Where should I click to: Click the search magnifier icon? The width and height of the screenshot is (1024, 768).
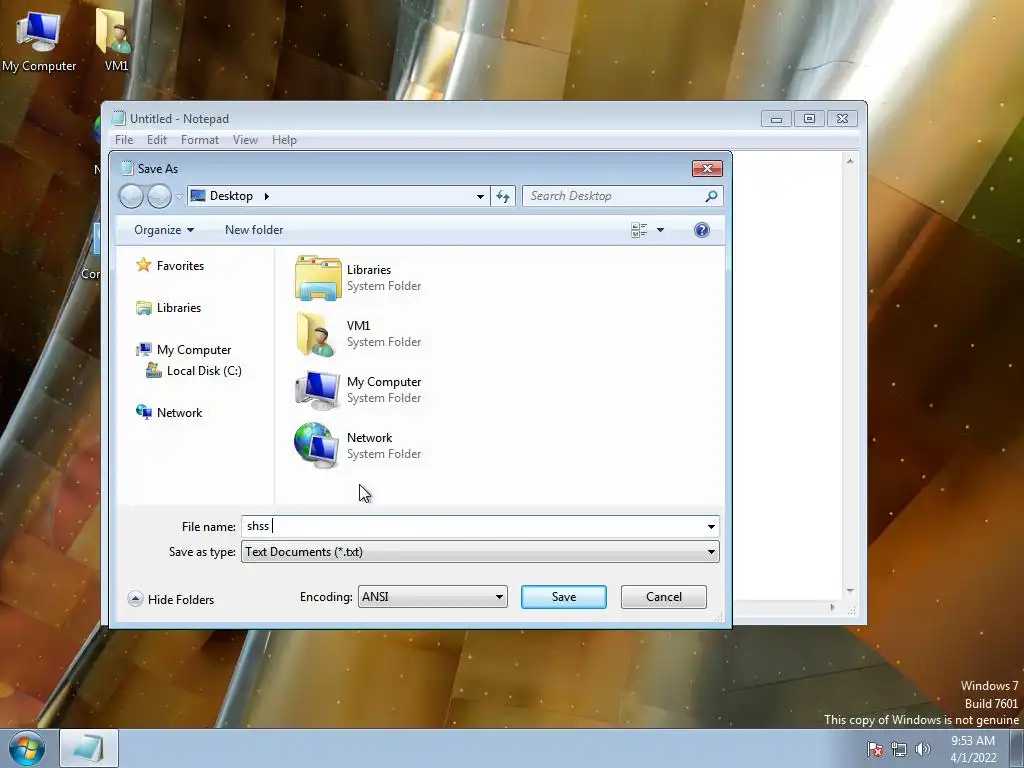click(711, 196)
